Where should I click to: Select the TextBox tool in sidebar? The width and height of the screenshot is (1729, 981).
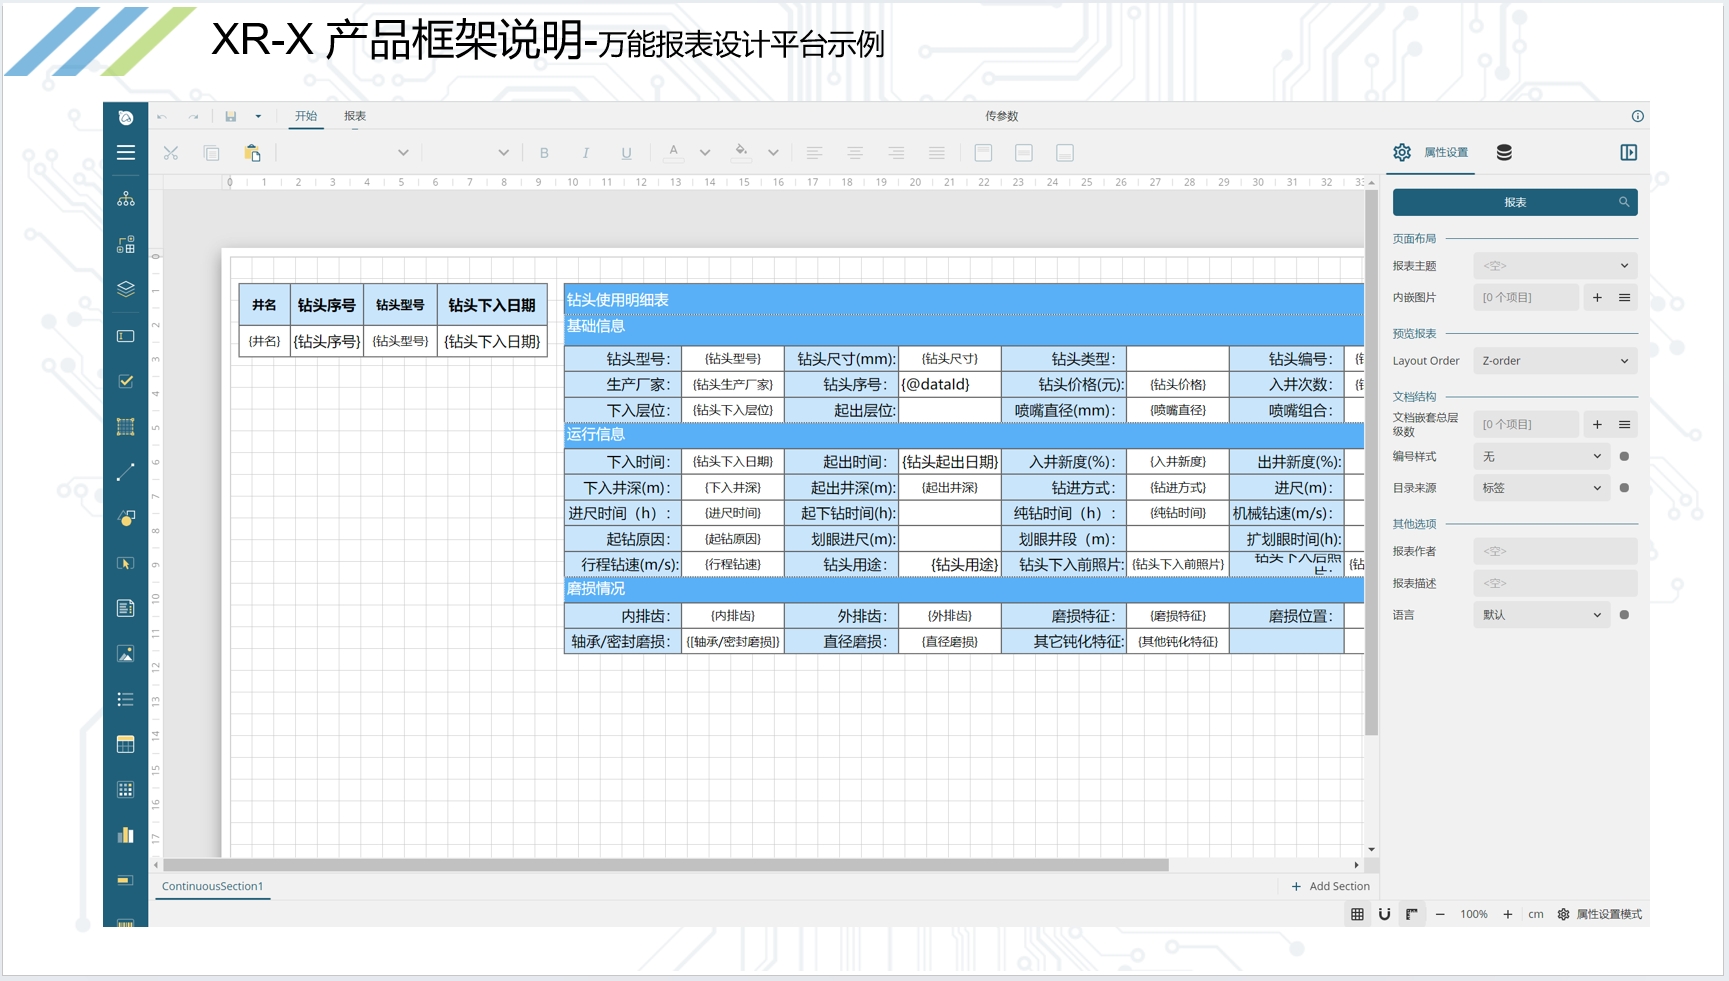click(x=125, y=336)
